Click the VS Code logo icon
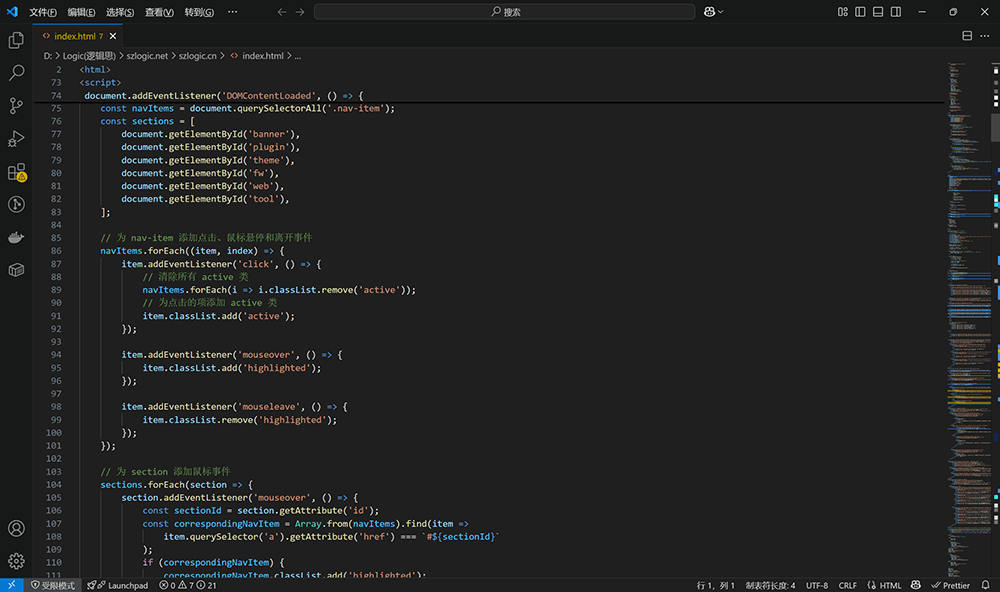1000x592 pixels. (12, 11)
